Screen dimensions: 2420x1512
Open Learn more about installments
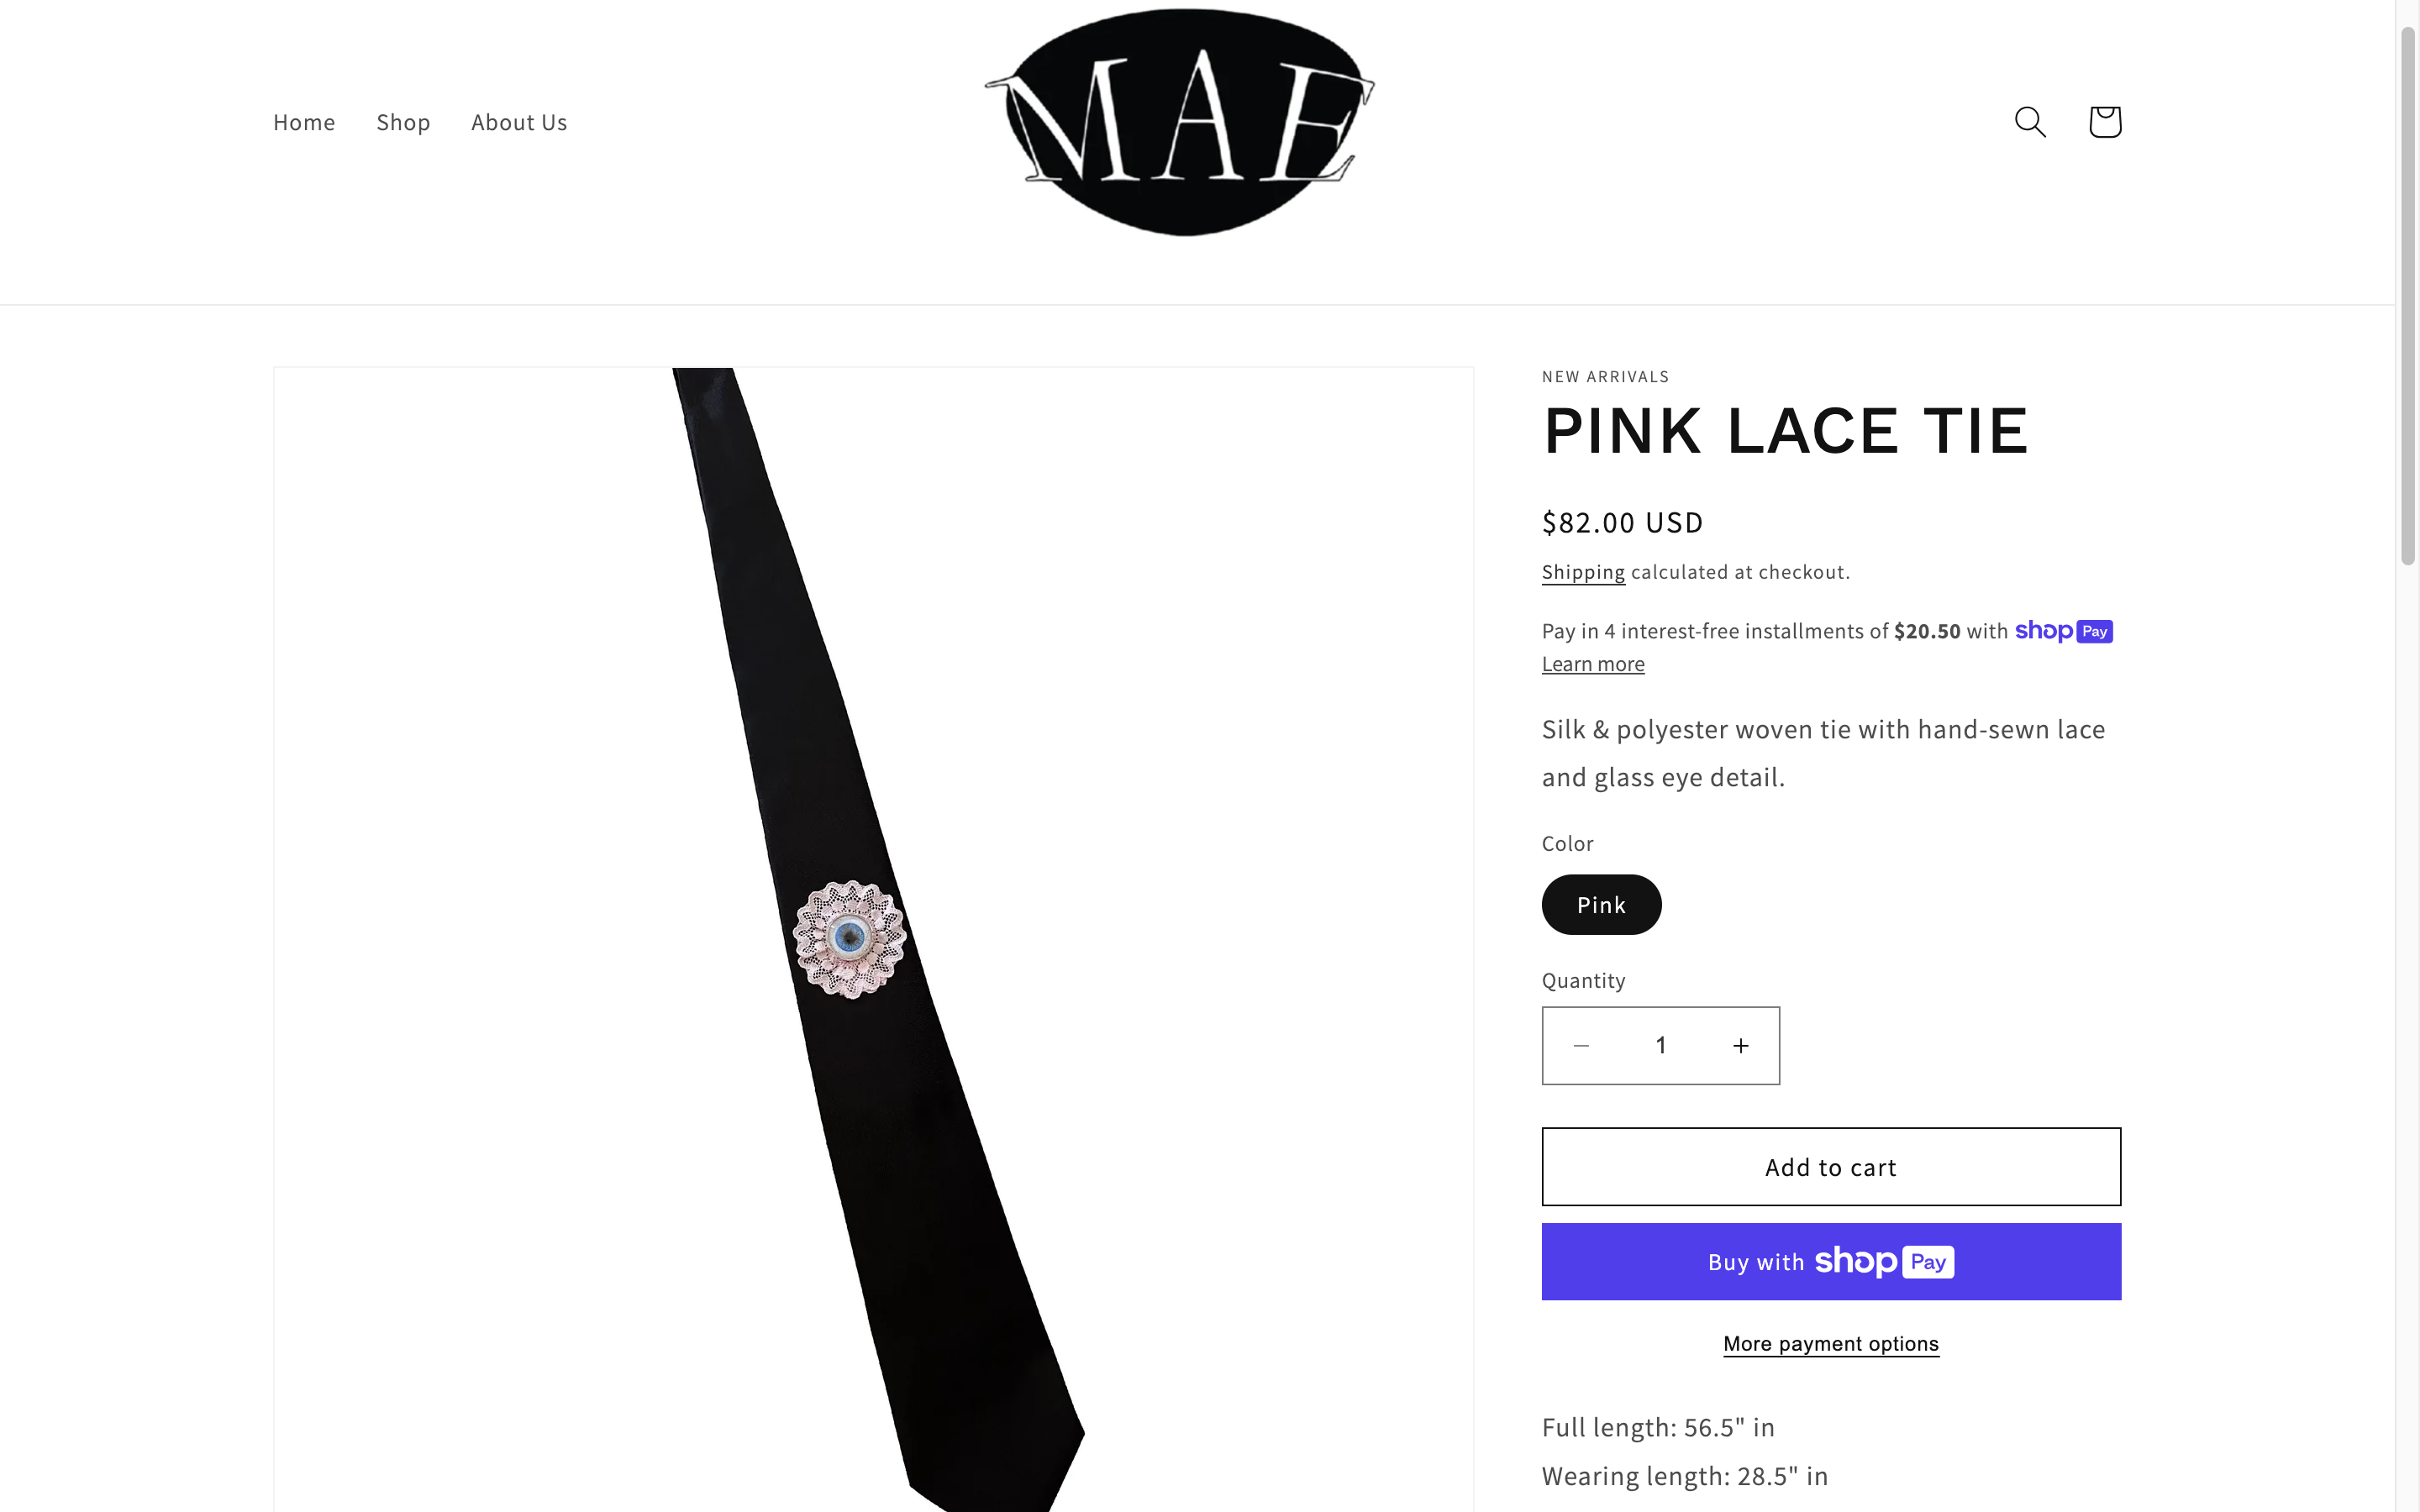click(1593, 664)
